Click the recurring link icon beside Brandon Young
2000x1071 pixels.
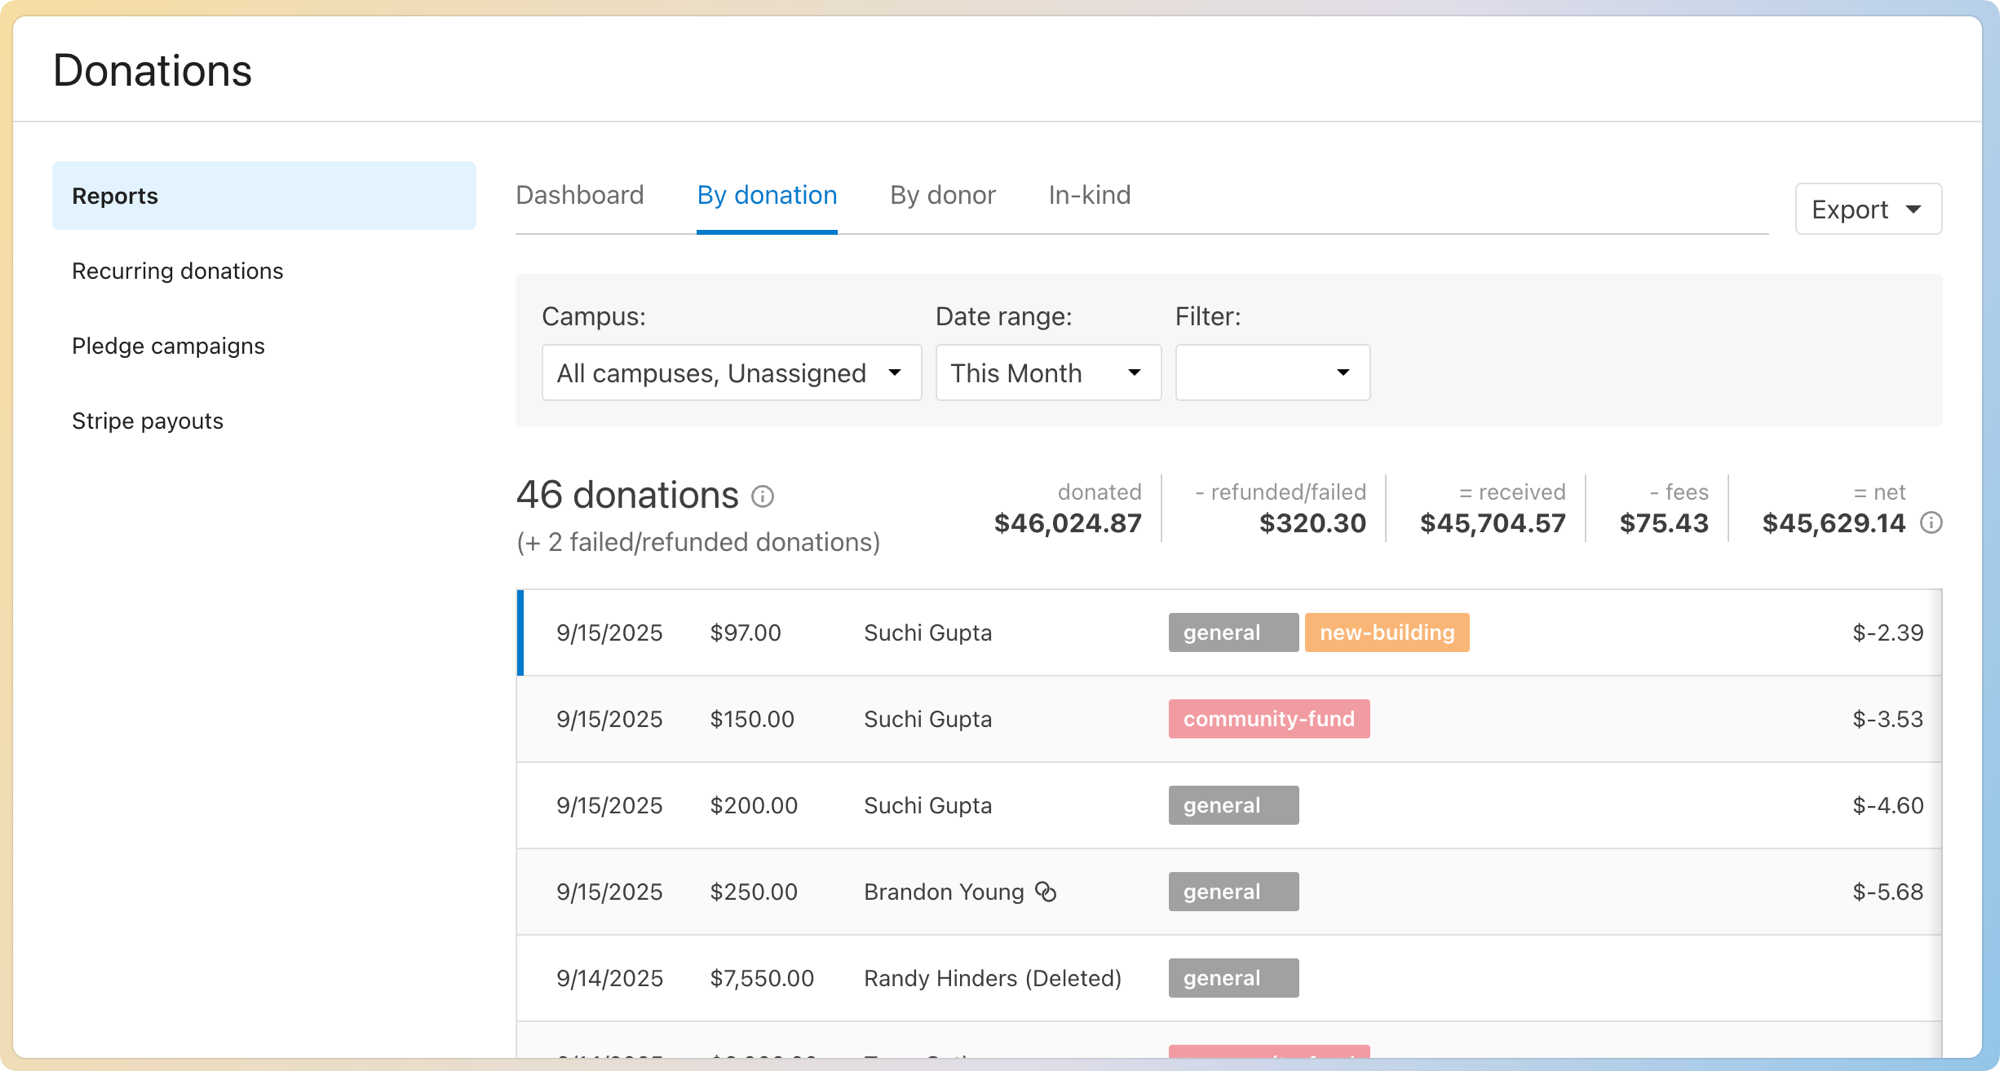tap(1045, 892)
